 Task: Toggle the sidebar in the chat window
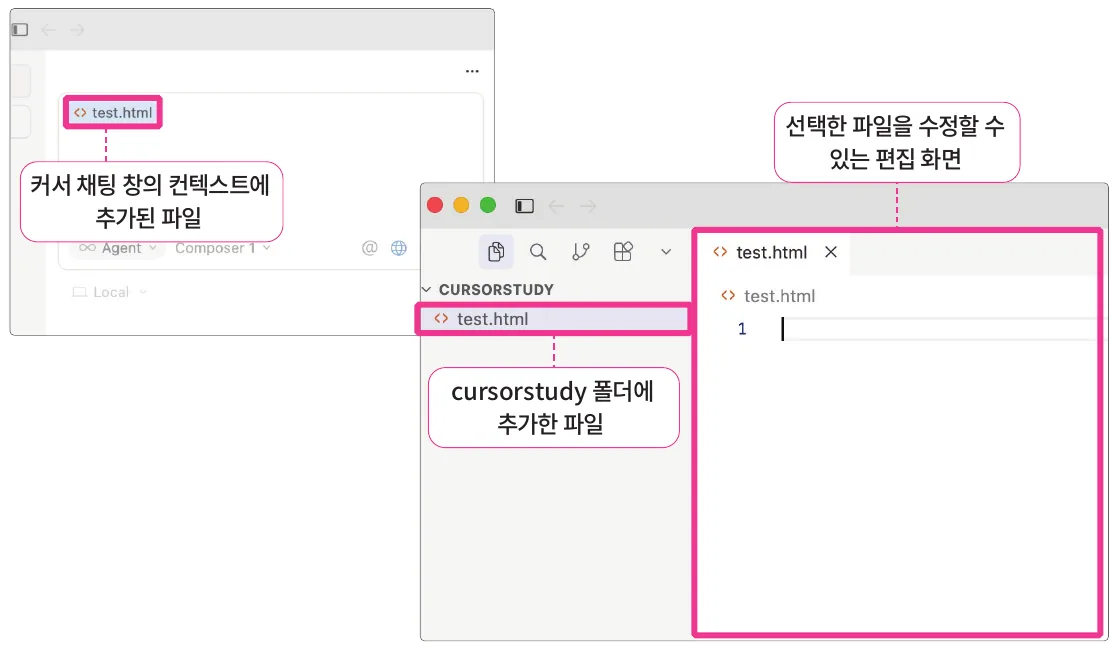pos(20,30)
